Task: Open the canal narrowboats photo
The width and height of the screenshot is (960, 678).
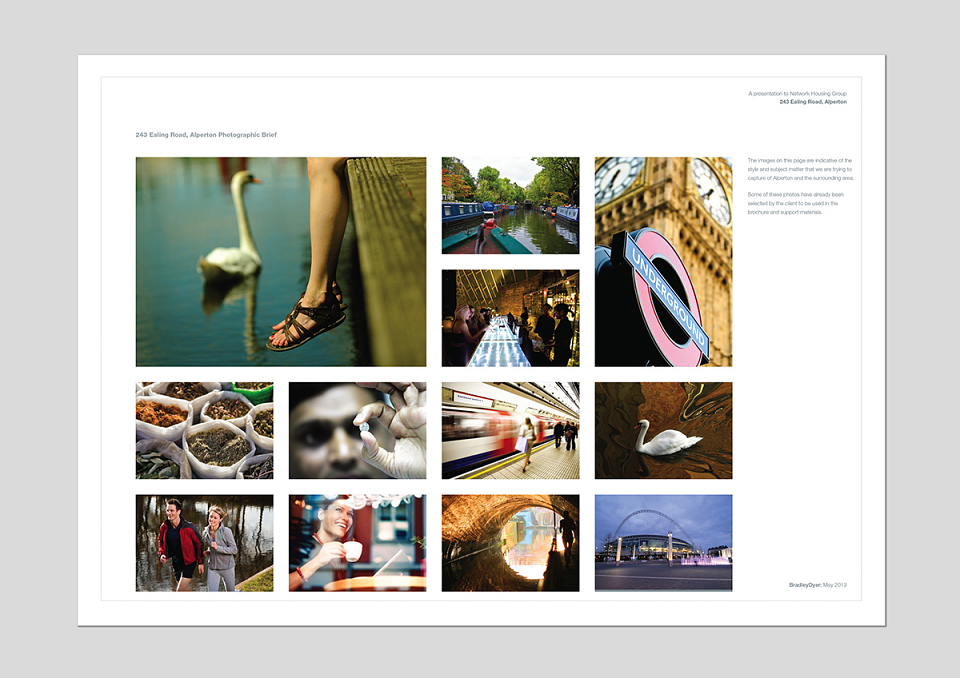Action: point(511,205)
